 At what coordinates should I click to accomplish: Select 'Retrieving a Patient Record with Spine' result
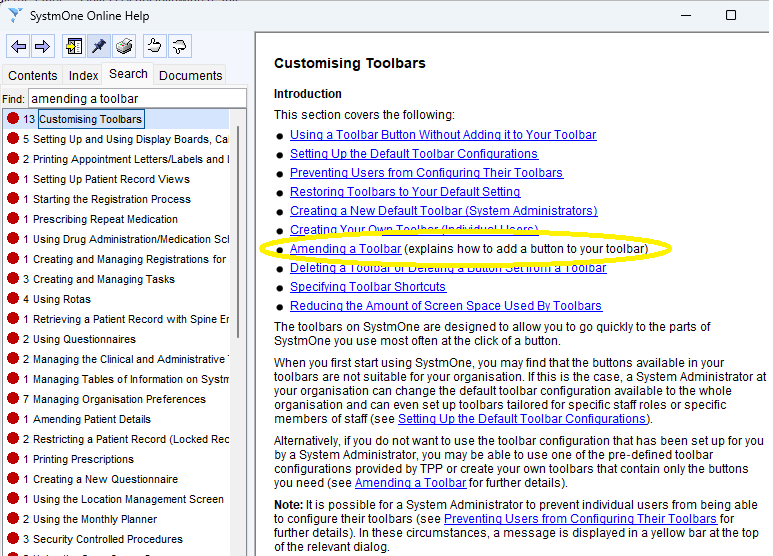(x=131, y=319)
